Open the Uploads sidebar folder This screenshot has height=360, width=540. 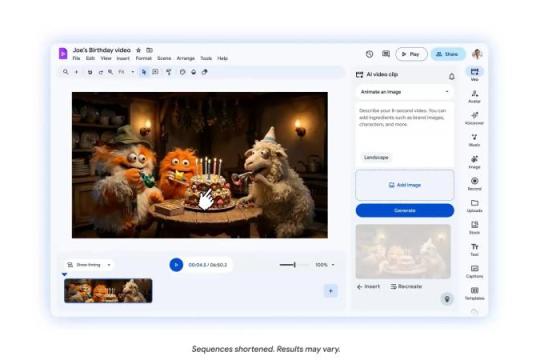point(475,206)
